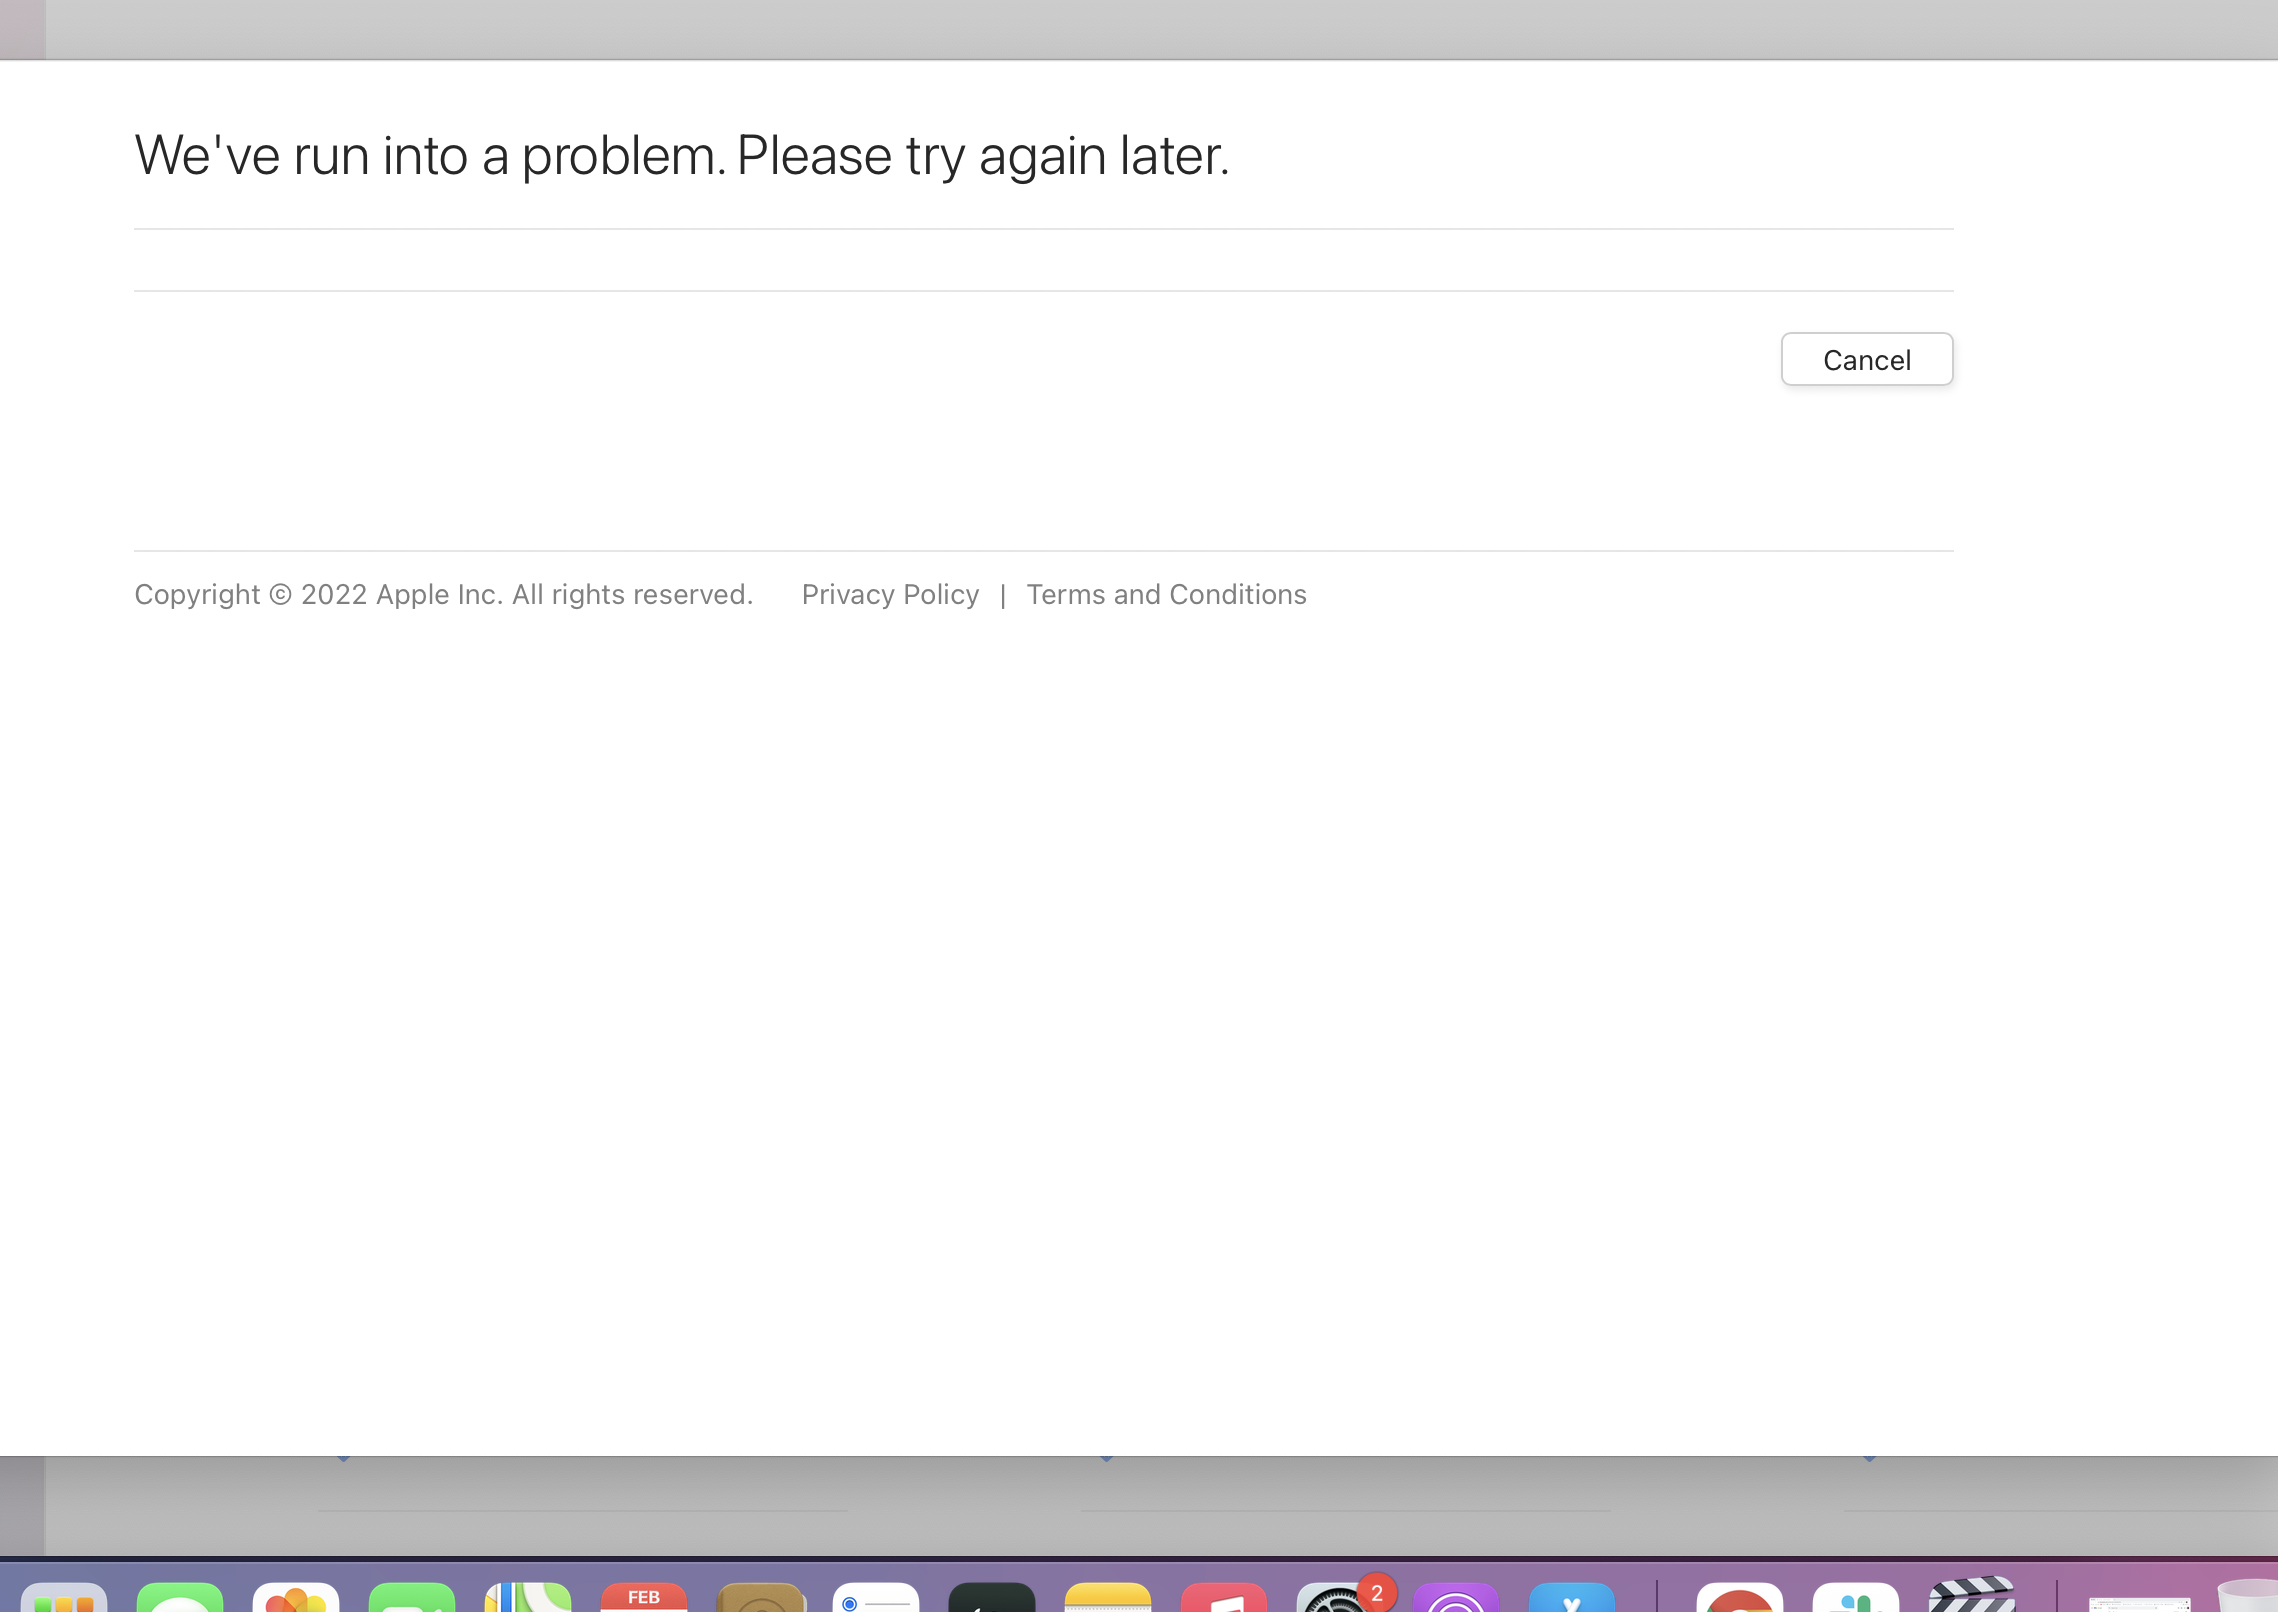Open the dark Apple TV dock icon
Image resolution: width=2278 pixels, height=1612 pixels.
click(992, 1598)
